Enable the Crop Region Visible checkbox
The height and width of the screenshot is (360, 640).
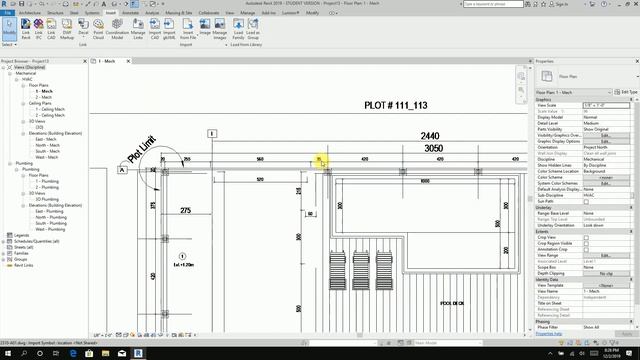tap(586, 244)
